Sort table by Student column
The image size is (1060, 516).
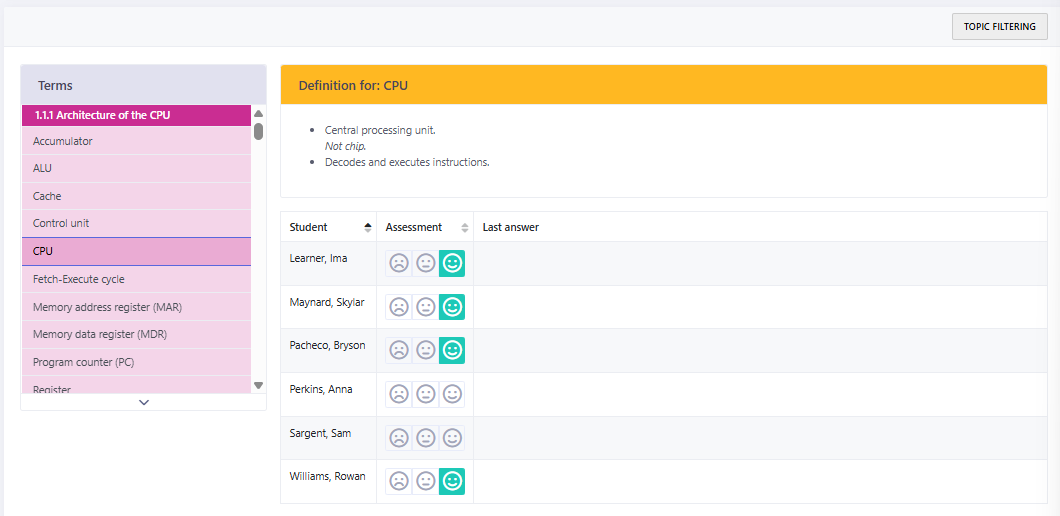[x=367, y=228]
